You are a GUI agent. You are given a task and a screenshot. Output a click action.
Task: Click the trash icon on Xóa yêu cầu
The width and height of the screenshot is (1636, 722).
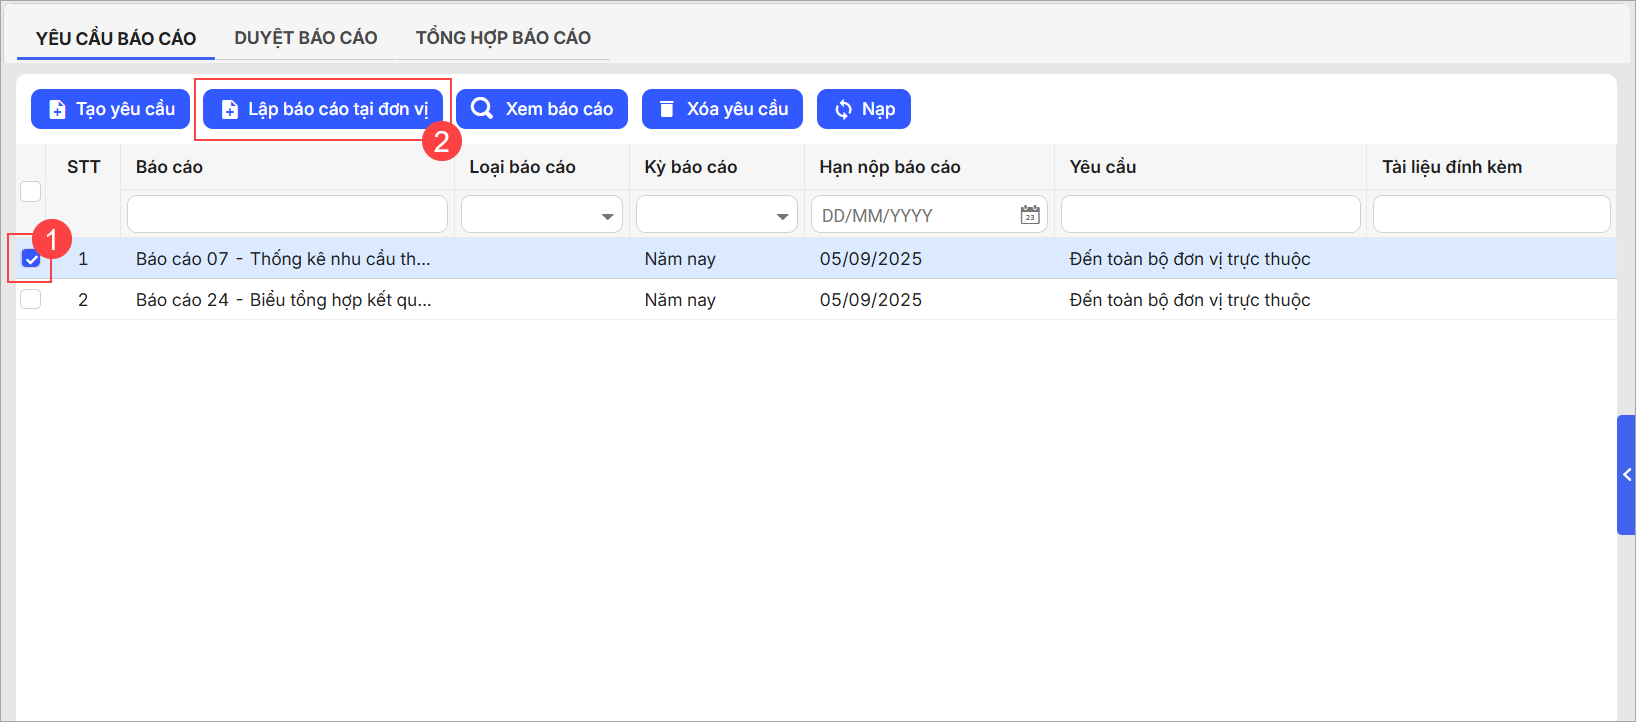[x=667, y=109]
